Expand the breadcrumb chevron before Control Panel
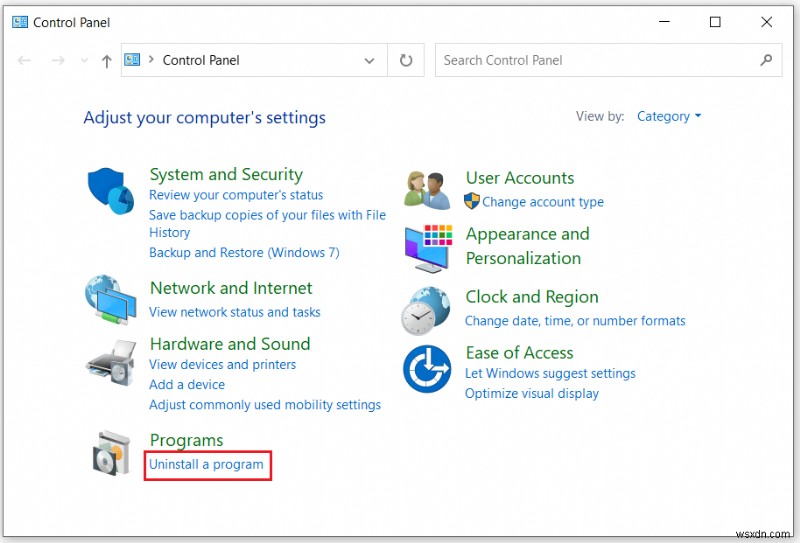Image resolution: width=800 pixels, height=543 pixels. pos(151,60)
